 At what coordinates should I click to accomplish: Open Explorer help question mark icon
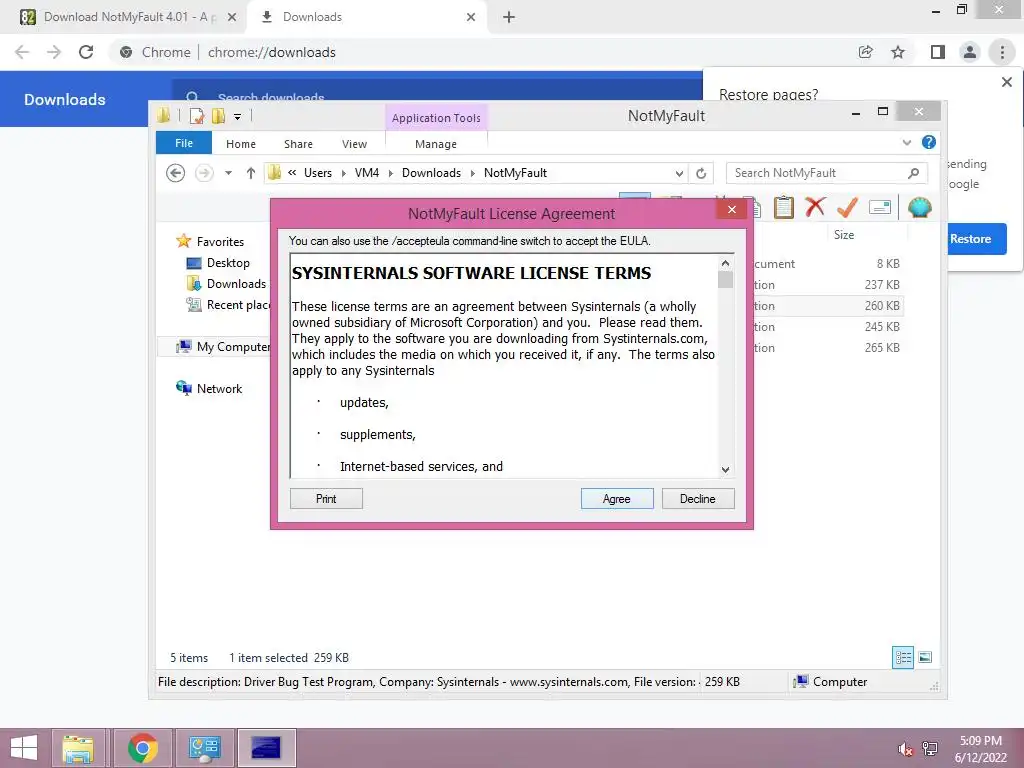[x=929, y=142]
